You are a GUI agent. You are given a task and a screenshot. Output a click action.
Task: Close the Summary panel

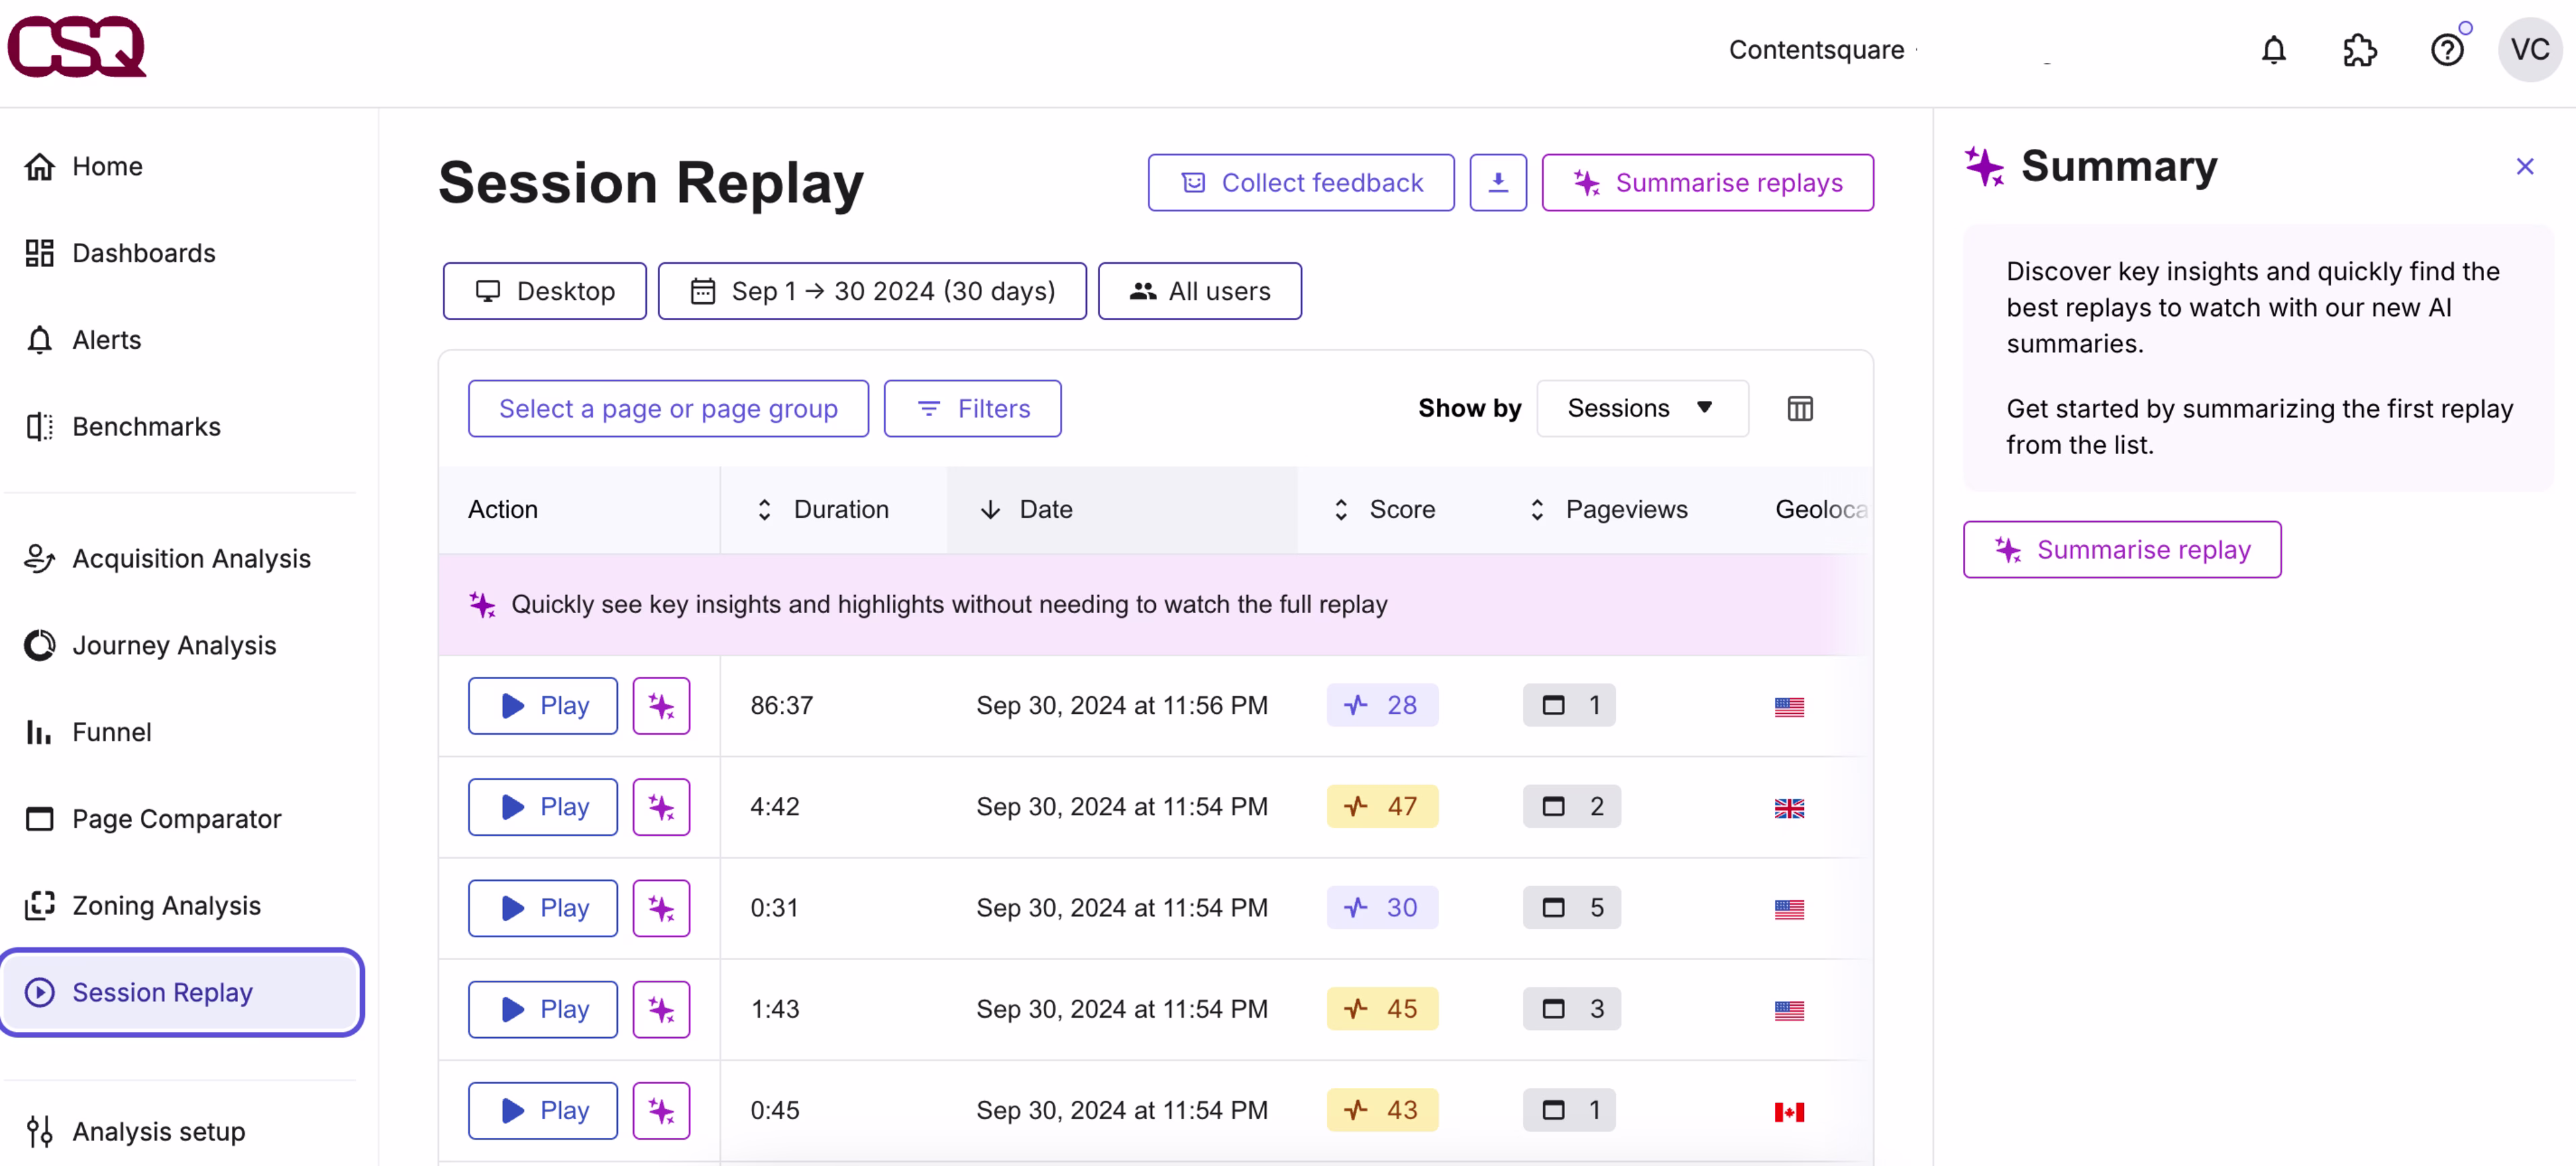coord(2524,167)
